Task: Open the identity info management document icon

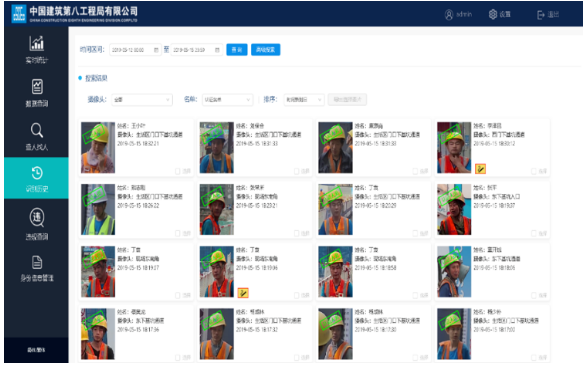Action: click(37, 262)
